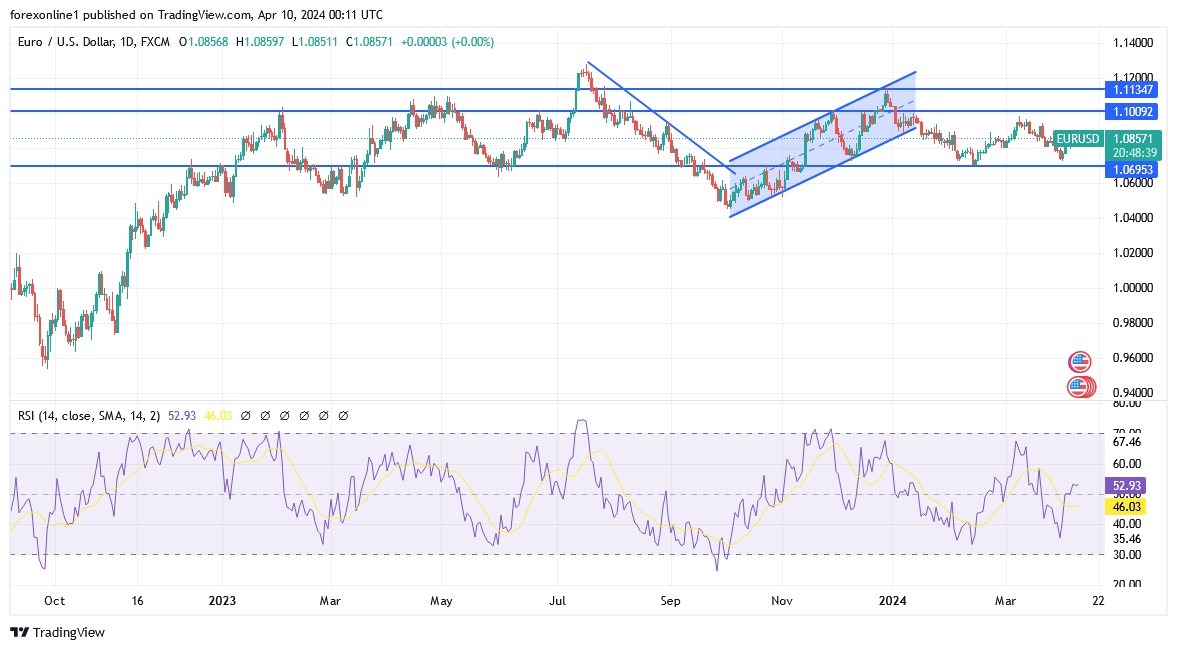
Task: Click the blue 1.11347 resistance price label
Action: click(1130, 90)
